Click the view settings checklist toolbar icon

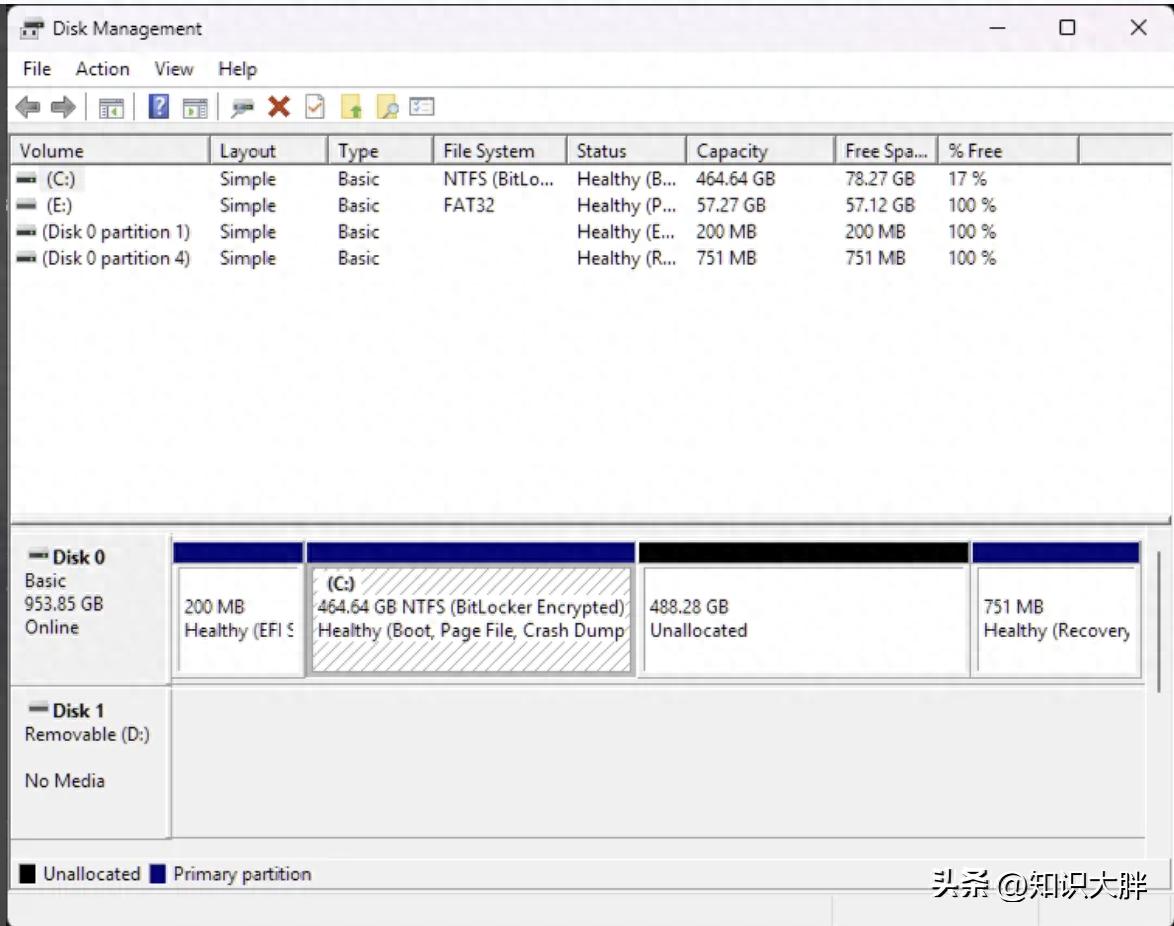pos(422,107)
